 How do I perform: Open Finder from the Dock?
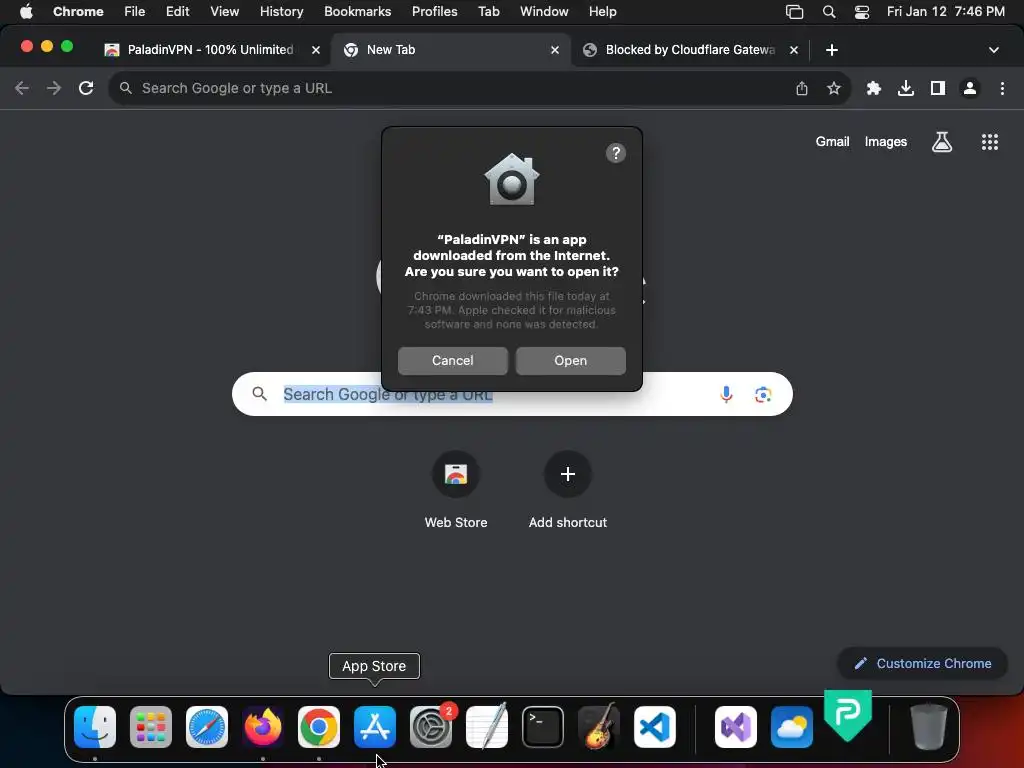pos(95,727)
